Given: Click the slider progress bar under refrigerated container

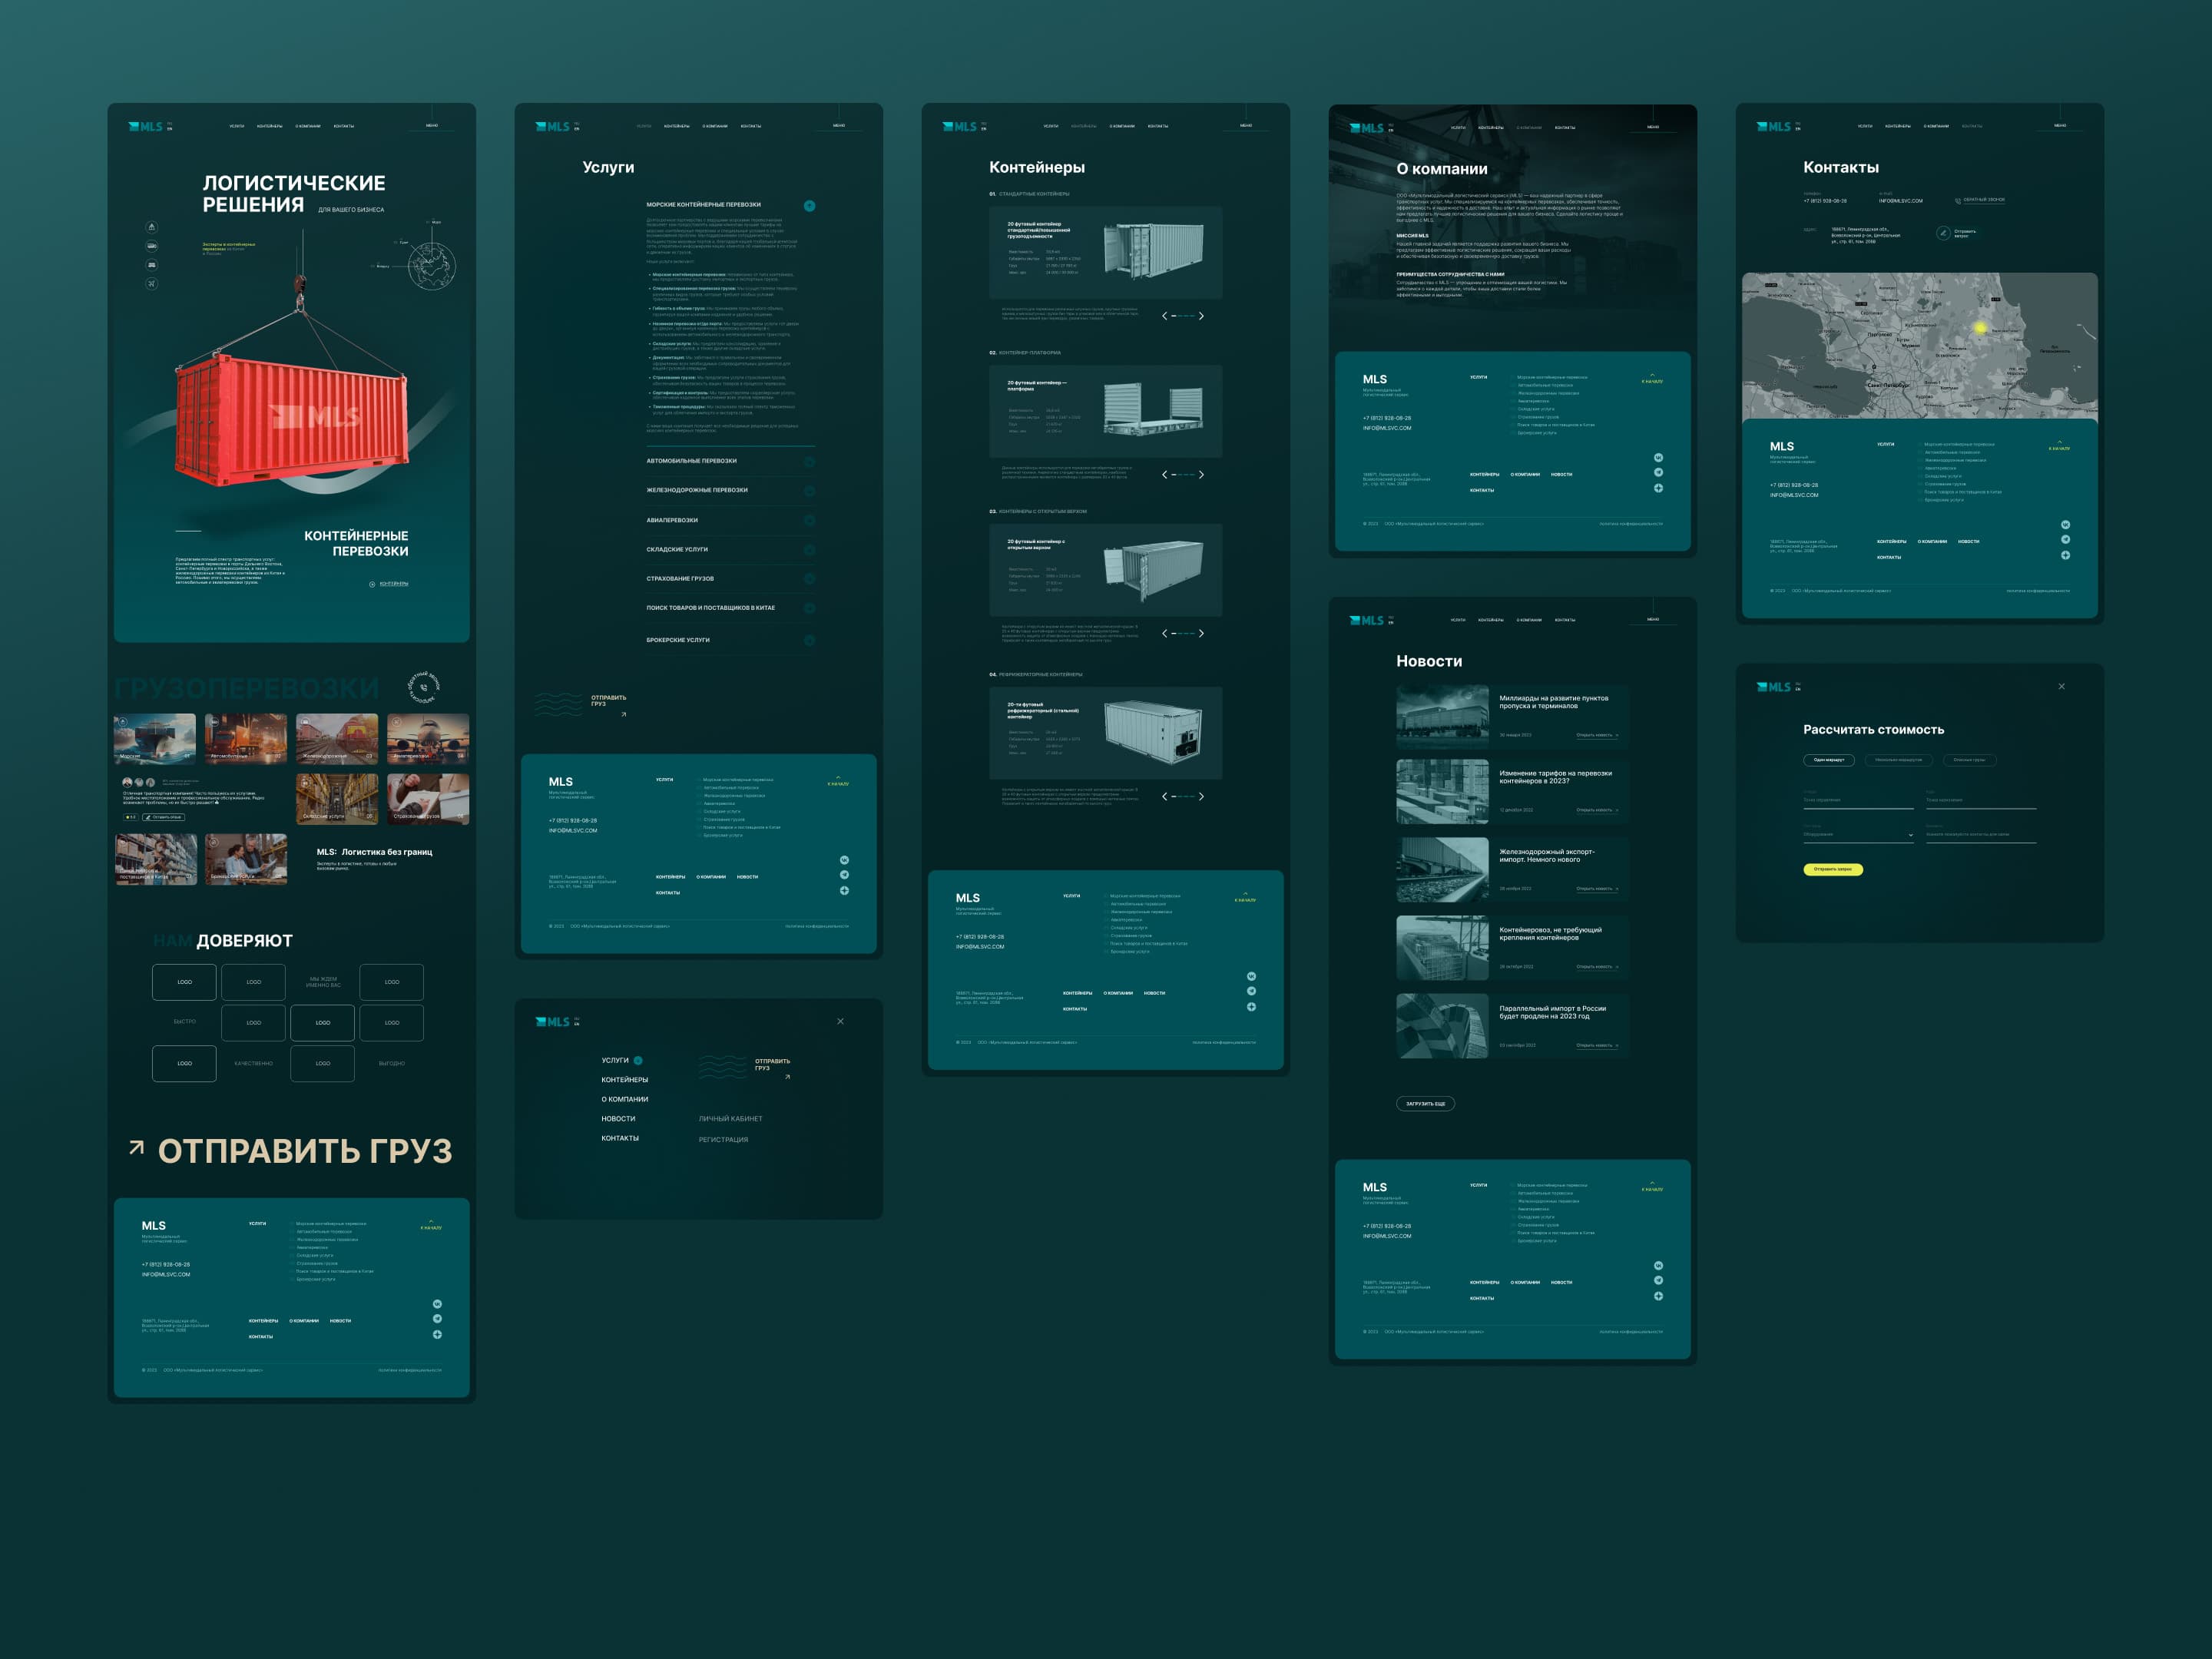Looking at the screenshot, I should (1182, 797).
